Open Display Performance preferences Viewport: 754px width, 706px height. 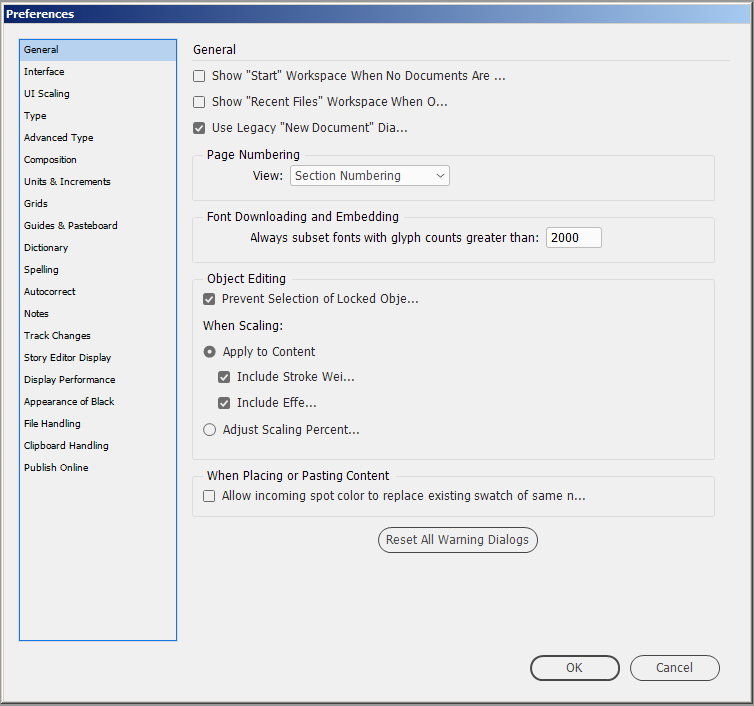click(x=98, y=380)
